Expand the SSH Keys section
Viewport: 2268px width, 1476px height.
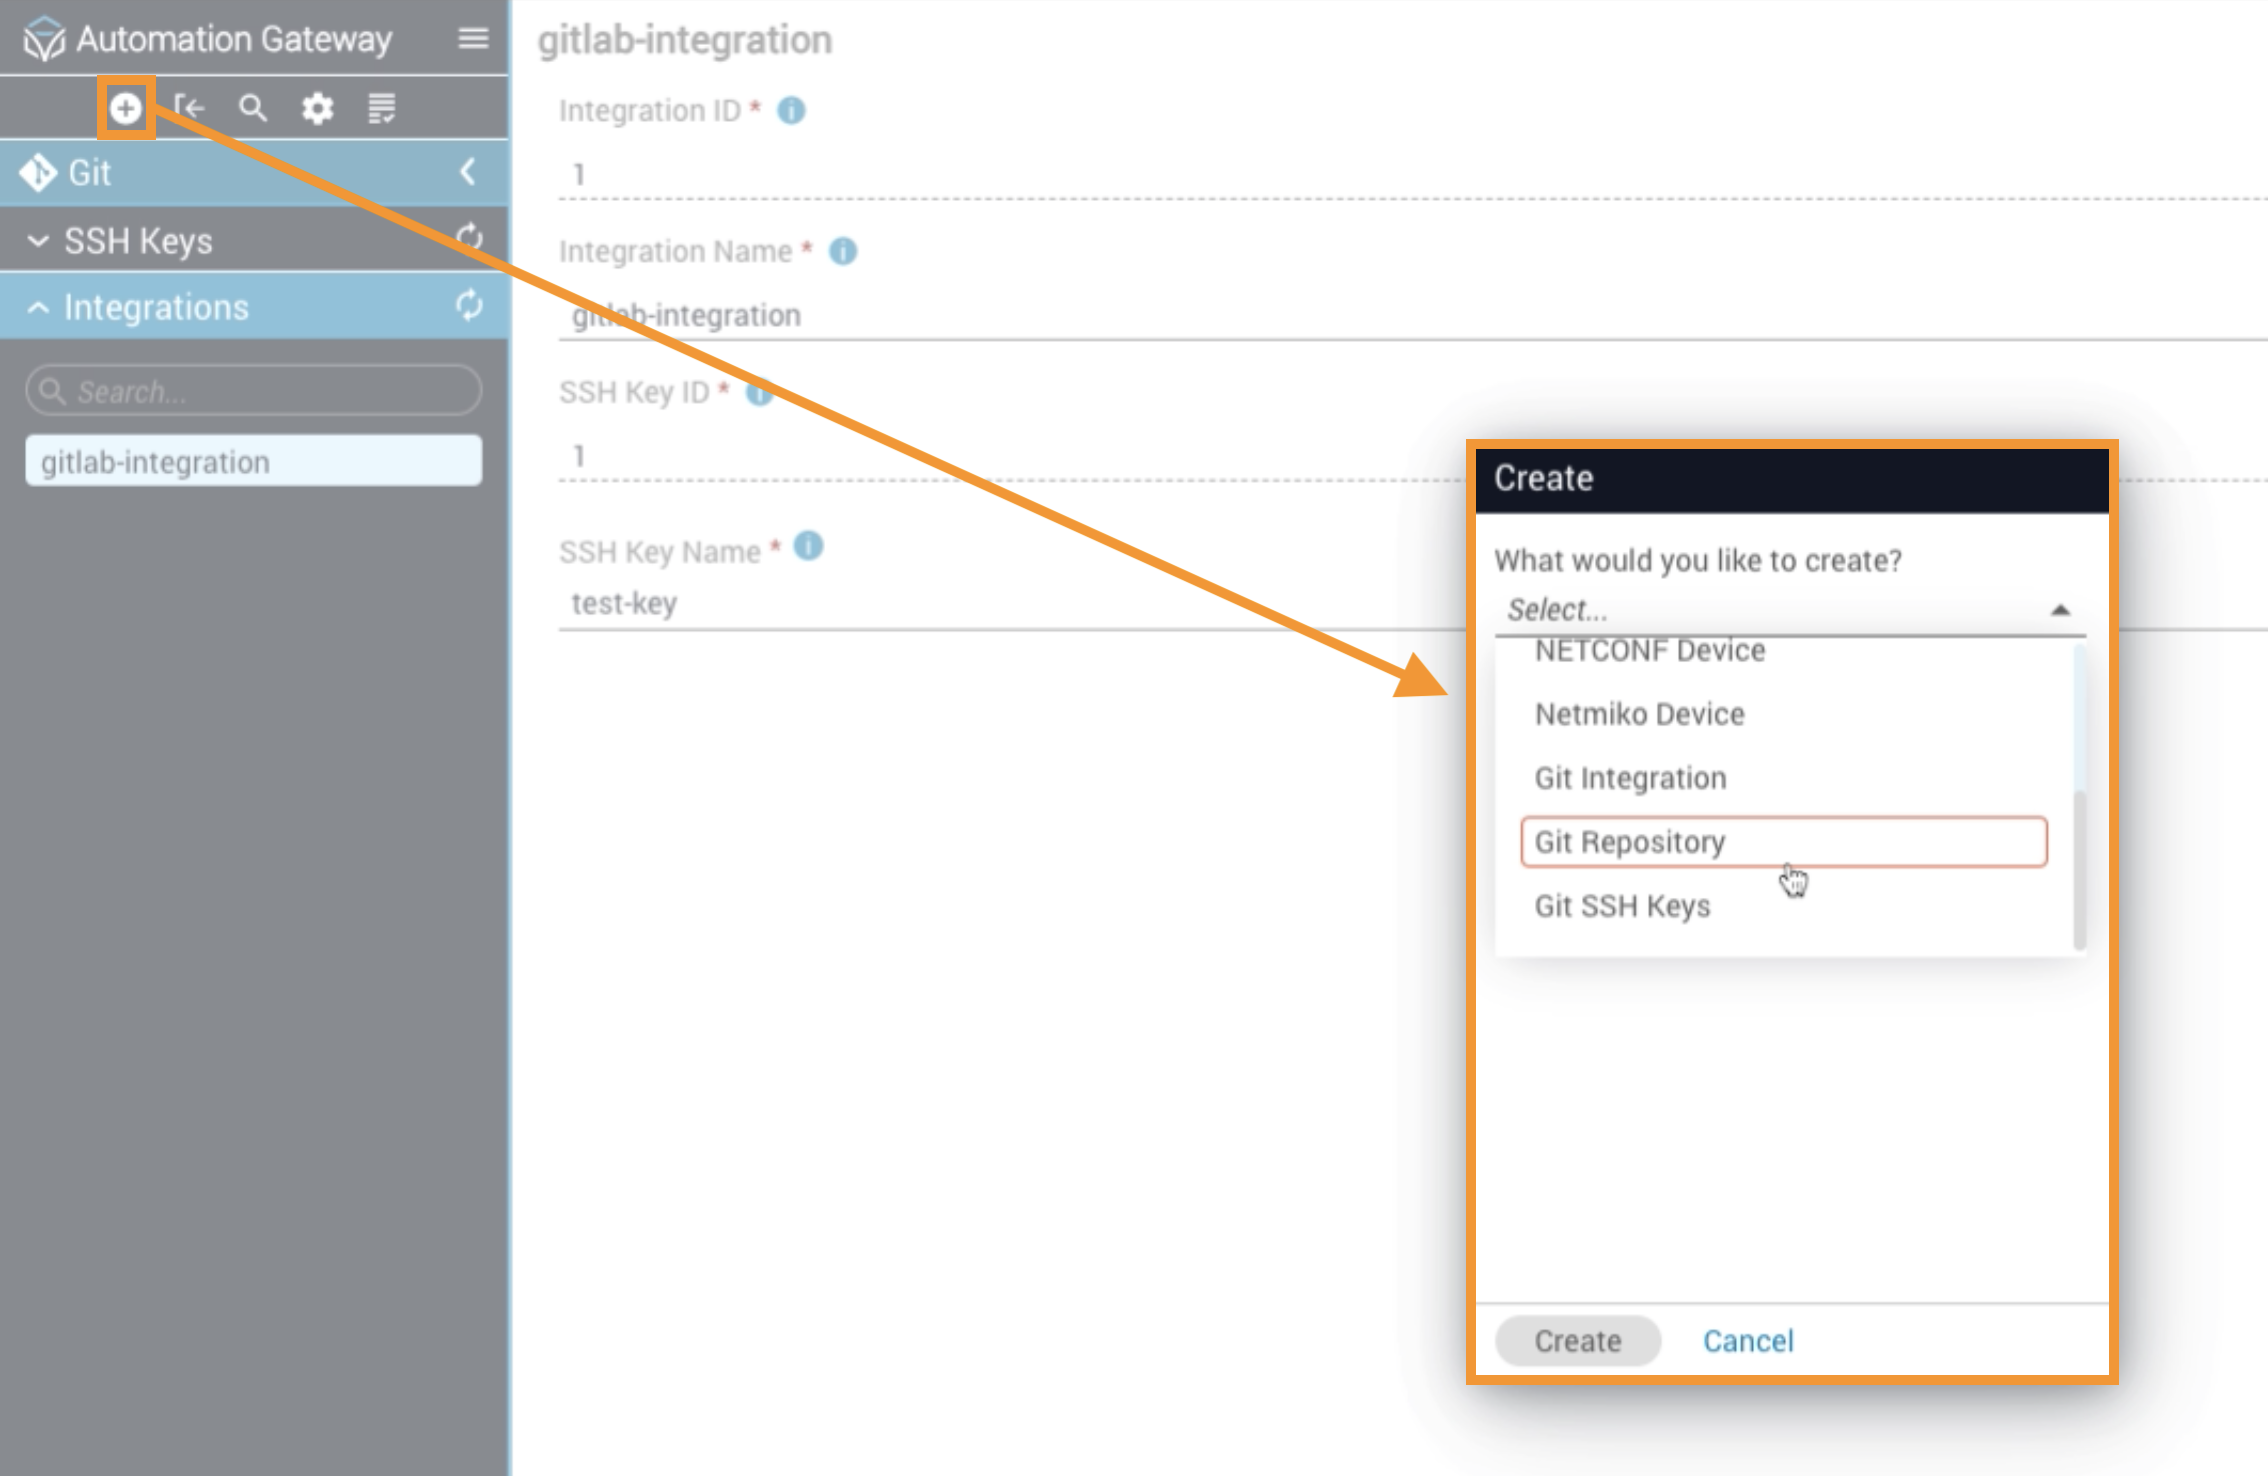[x=38, y=241]
